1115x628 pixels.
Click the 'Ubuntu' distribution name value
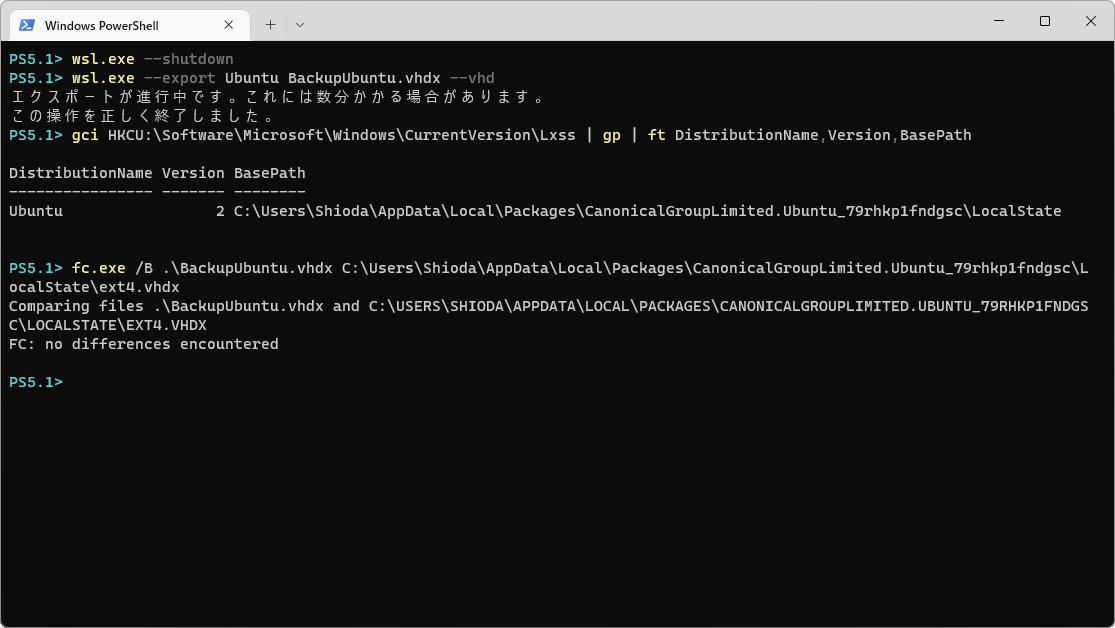[36, 211]
